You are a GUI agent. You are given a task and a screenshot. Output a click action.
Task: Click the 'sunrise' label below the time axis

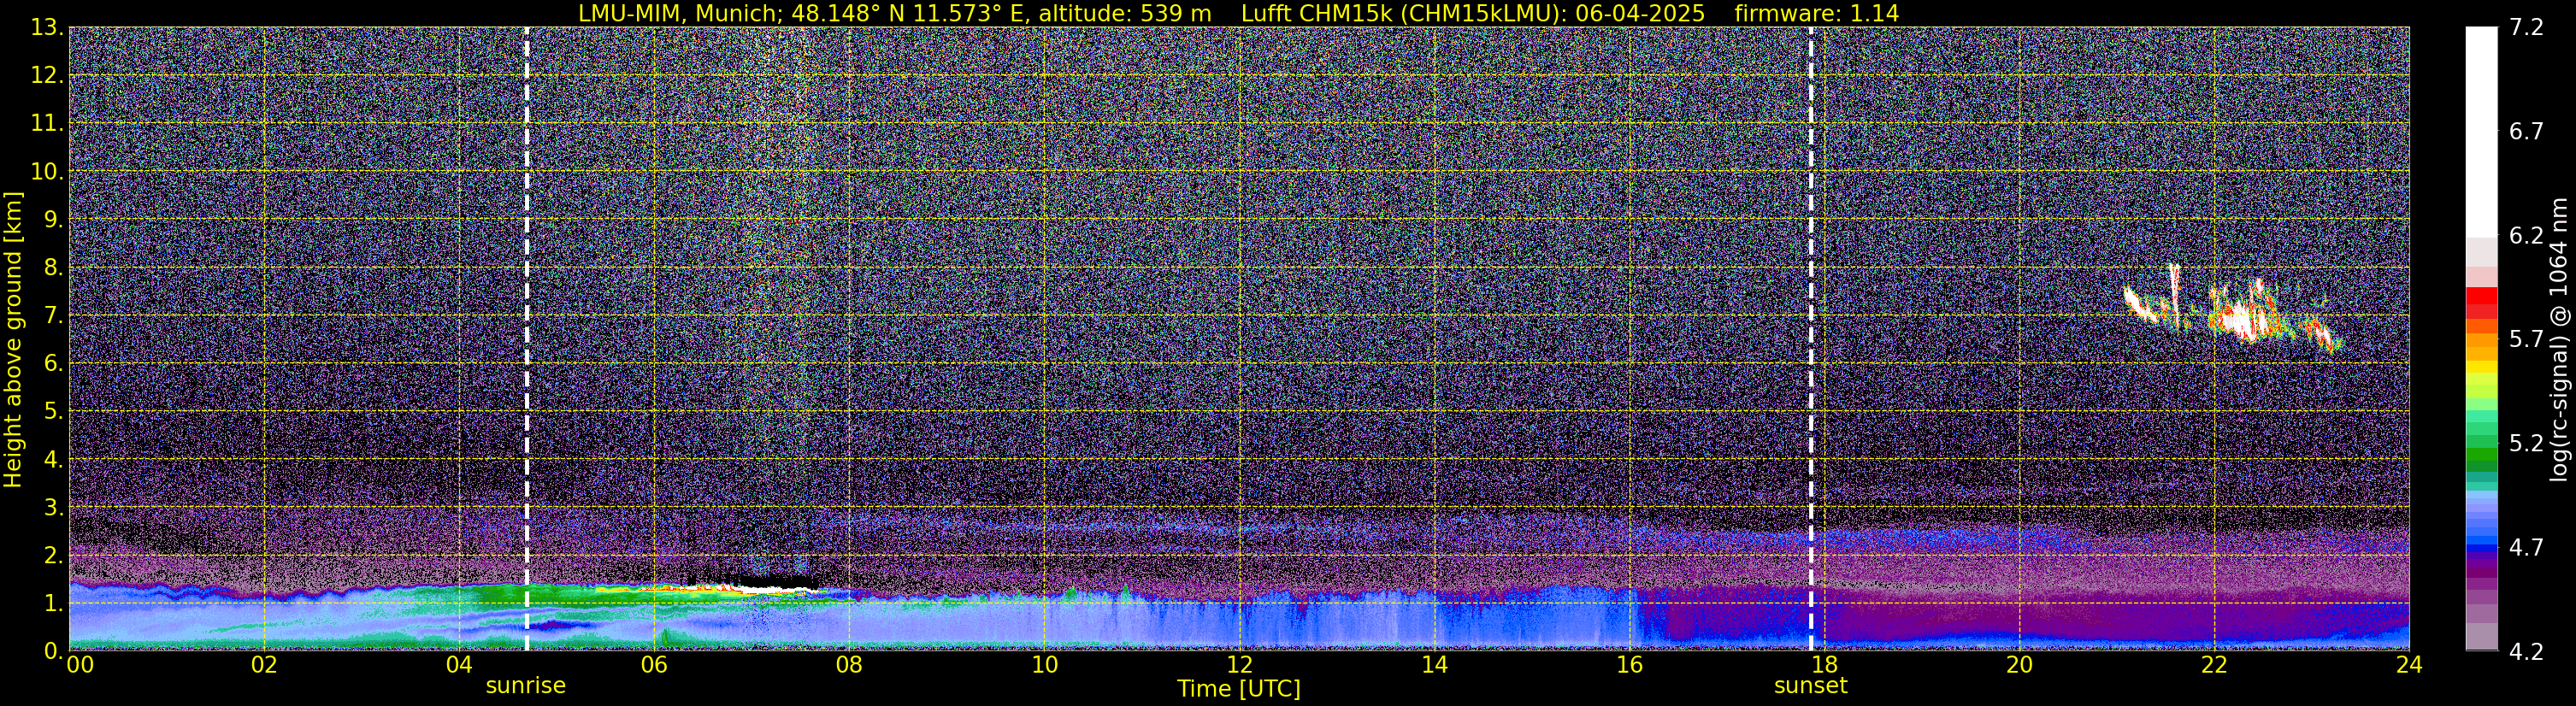pos(526,686)
